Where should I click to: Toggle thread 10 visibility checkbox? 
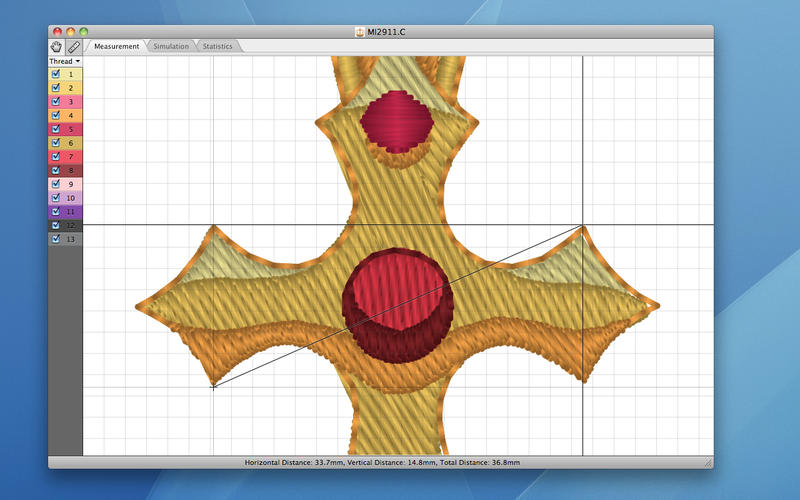[x=56, y=197]
